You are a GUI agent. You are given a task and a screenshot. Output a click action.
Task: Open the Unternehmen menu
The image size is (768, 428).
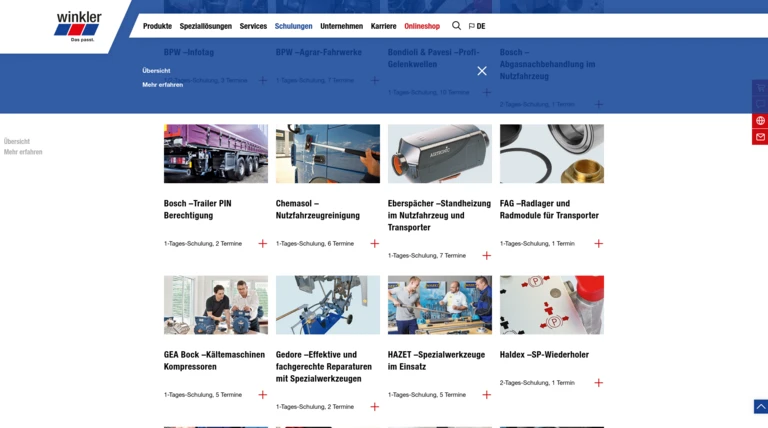coord(341,26)
